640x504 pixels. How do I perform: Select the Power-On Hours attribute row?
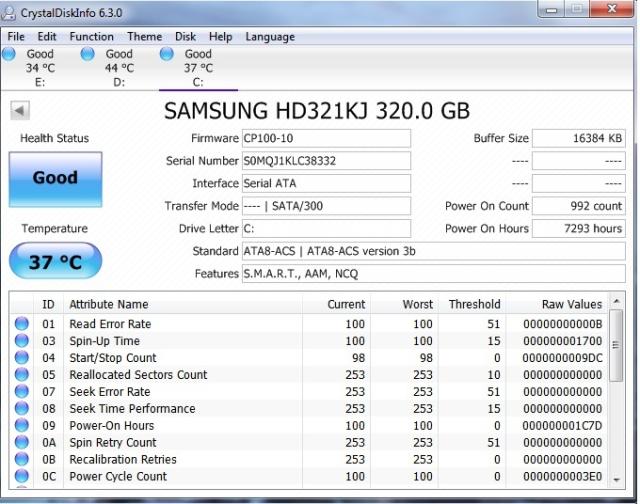[309, 425]
